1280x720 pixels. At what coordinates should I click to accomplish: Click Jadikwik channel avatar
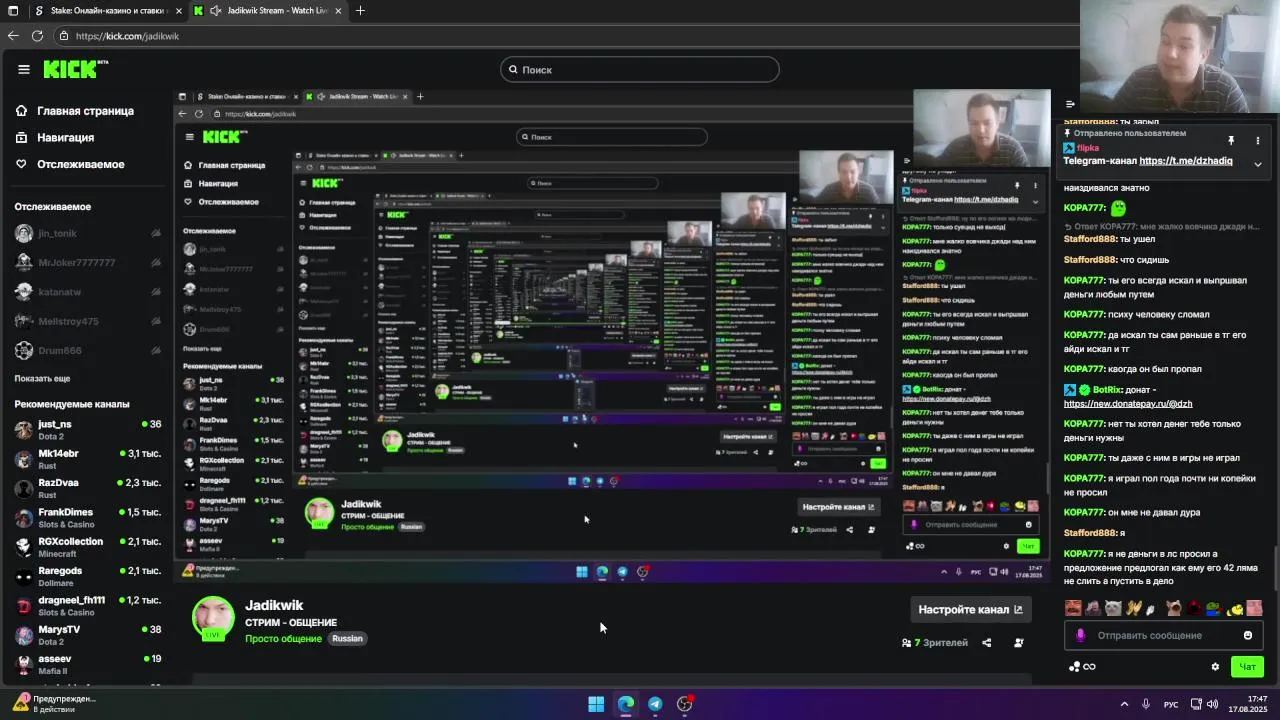213,618
